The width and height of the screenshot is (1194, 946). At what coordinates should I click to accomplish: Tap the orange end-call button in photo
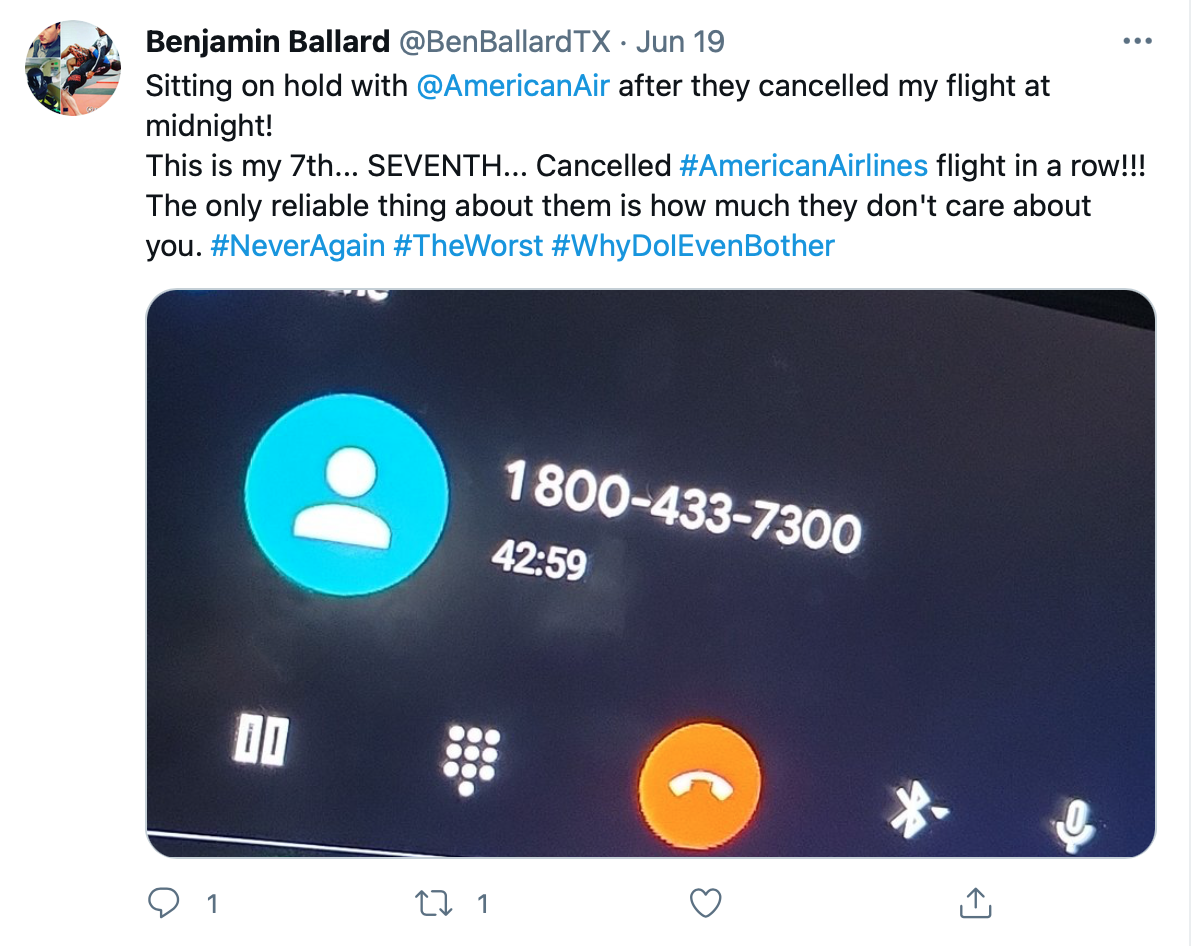699,785
